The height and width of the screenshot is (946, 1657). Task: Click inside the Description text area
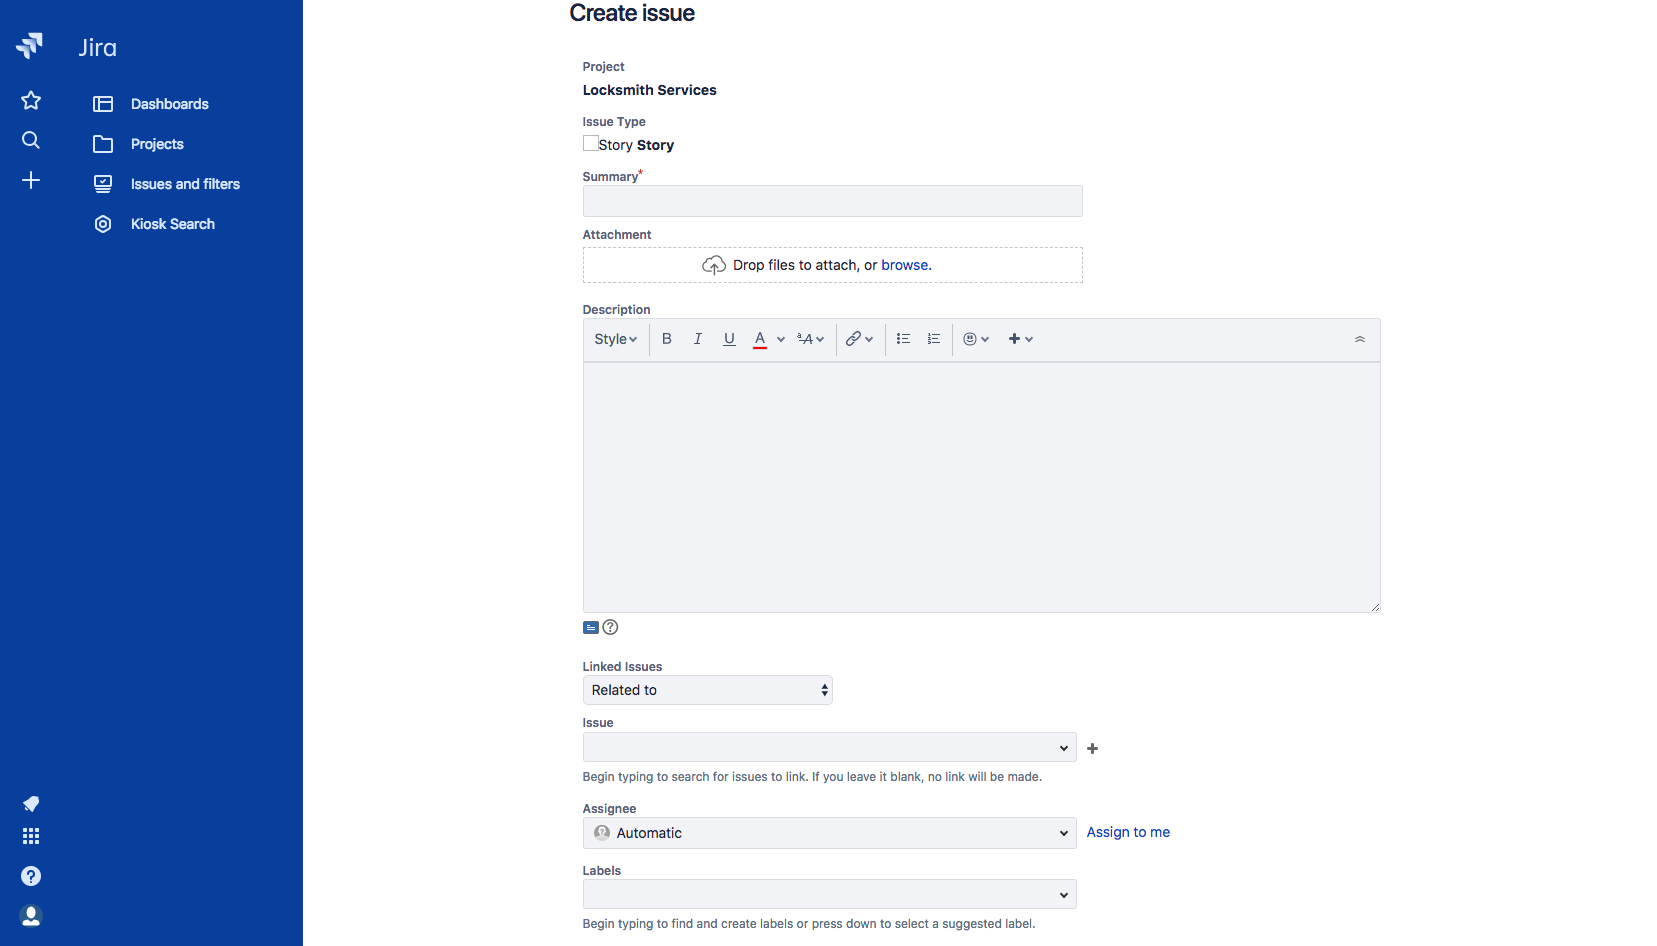[x=982, y=487]
